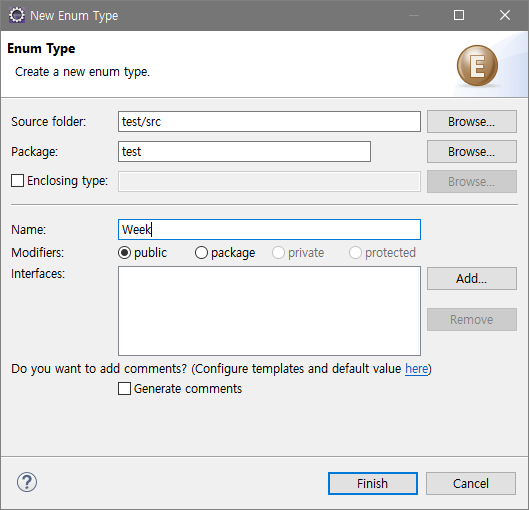
Task: Browse for a source folder
Action: coord(471,121)
